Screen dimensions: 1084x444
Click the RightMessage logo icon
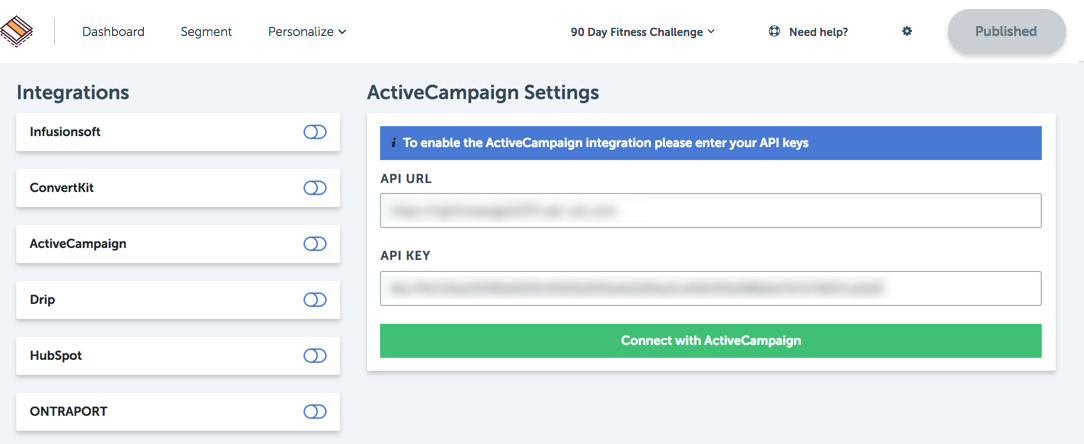17,30
